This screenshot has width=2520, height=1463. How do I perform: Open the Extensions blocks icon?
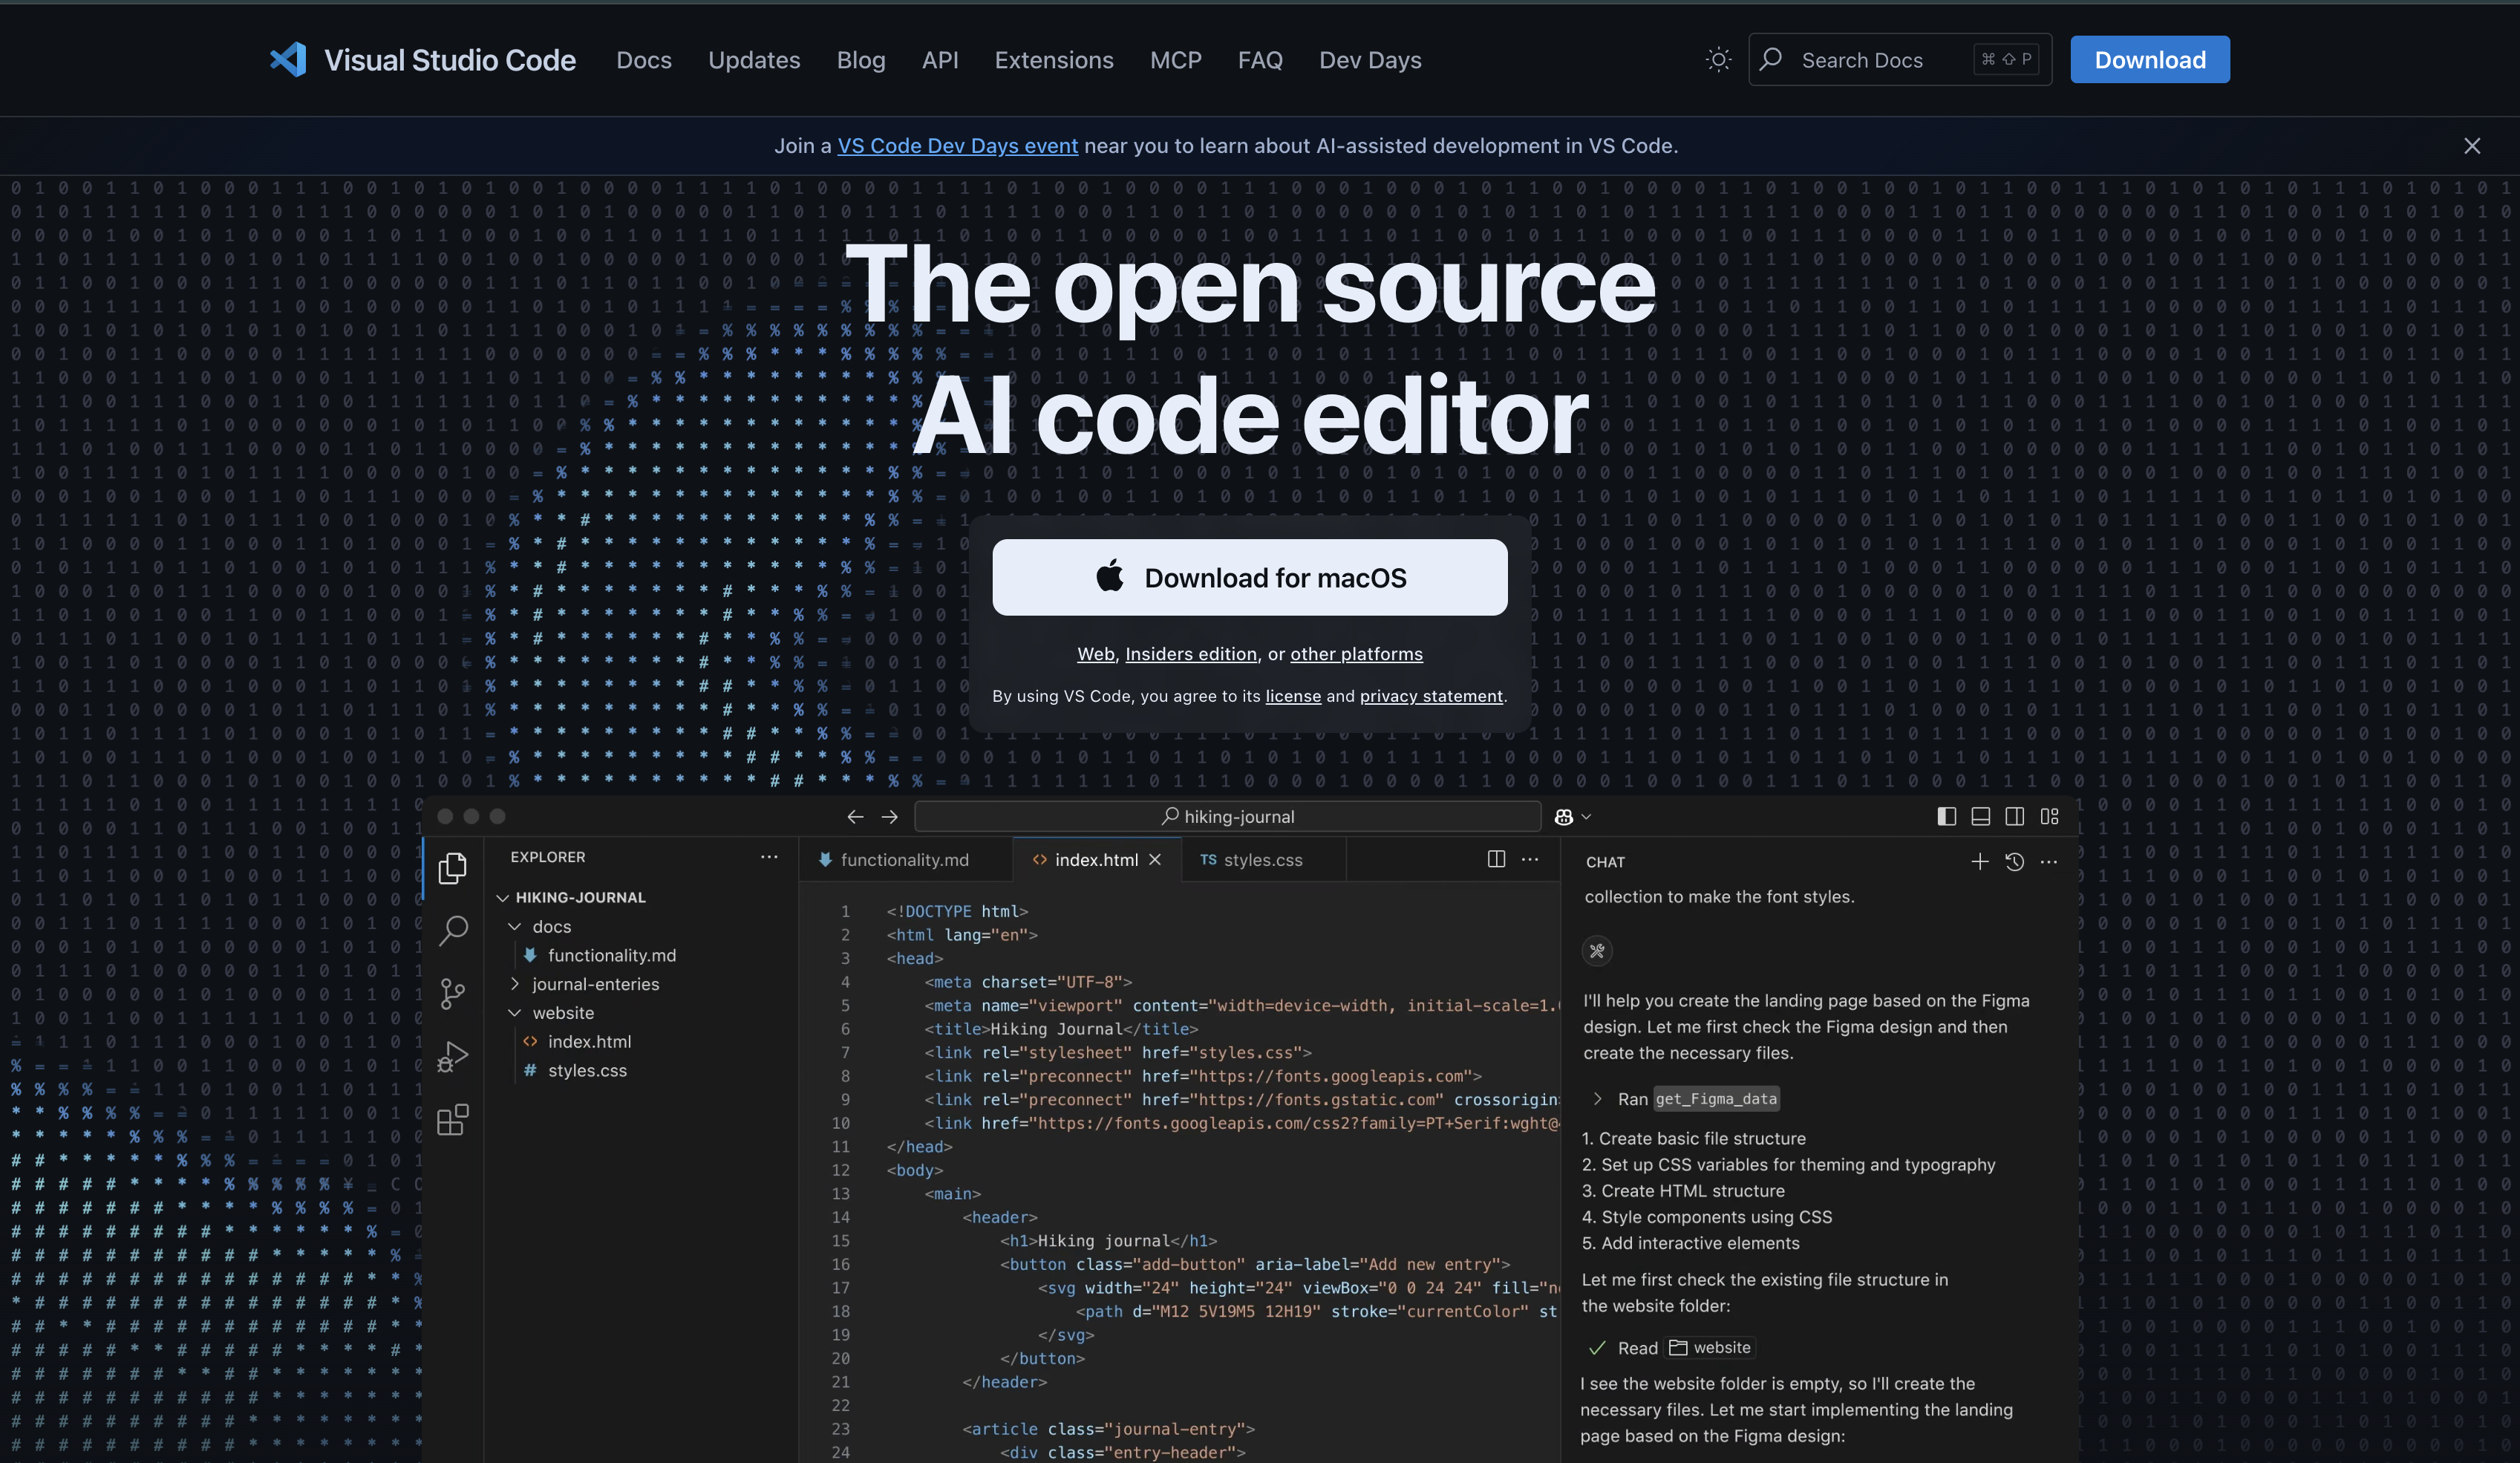pyautogui.click(x=453, y=1119)
